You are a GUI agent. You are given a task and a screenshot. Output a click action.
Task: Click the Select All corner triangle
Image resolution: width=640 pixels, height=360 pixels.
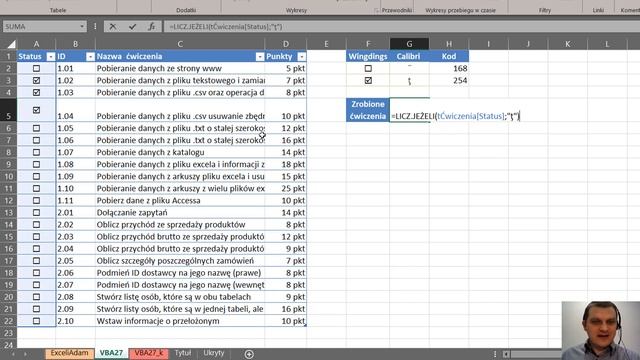11,44
